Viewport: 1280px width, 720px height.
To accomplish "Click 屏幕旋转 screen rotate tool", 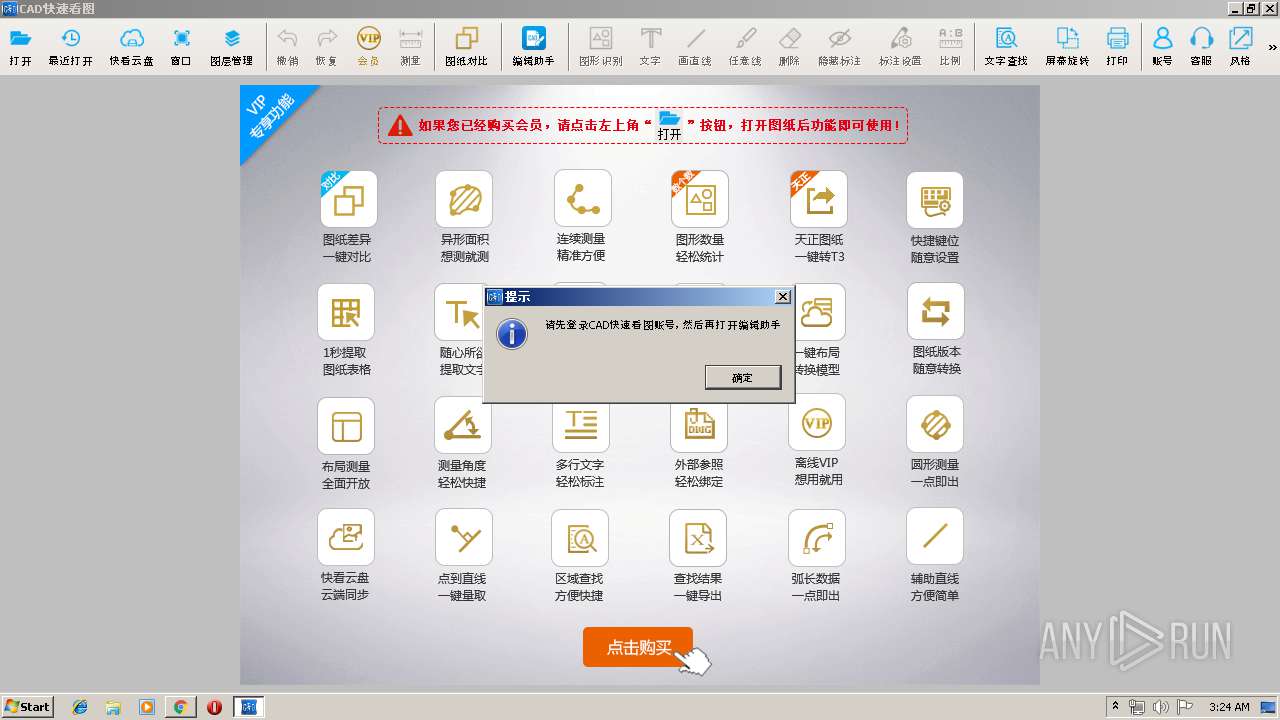I will click(x=1067, y=46).
